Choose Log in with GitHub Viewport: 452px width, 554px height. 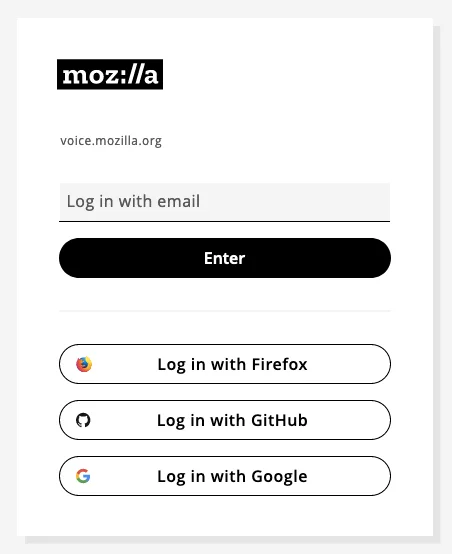point(225,420)
